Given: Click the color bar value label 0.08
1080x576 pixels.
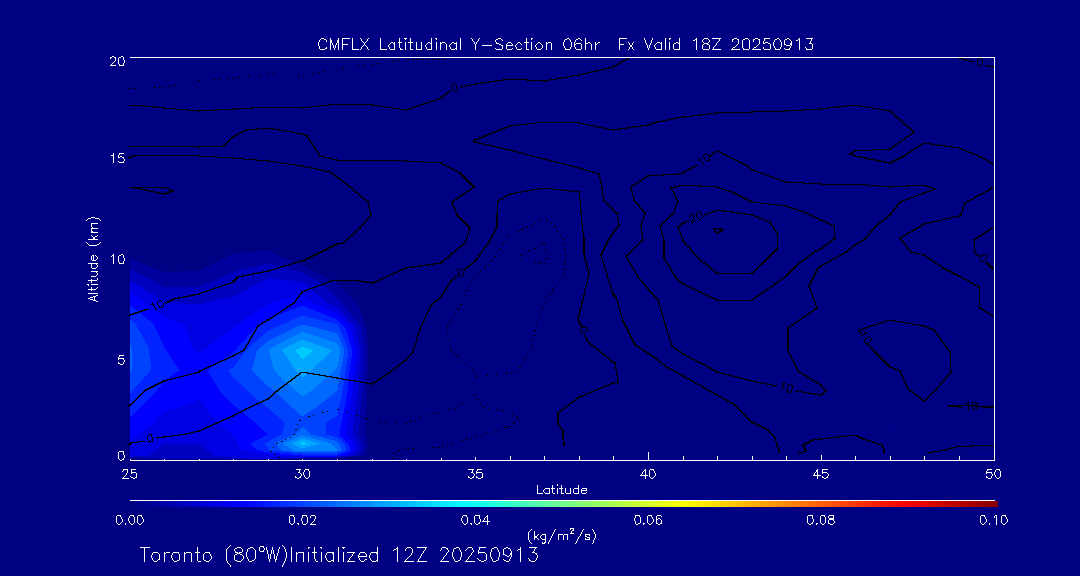Looking at the screenshot, I should click(820, 520).
